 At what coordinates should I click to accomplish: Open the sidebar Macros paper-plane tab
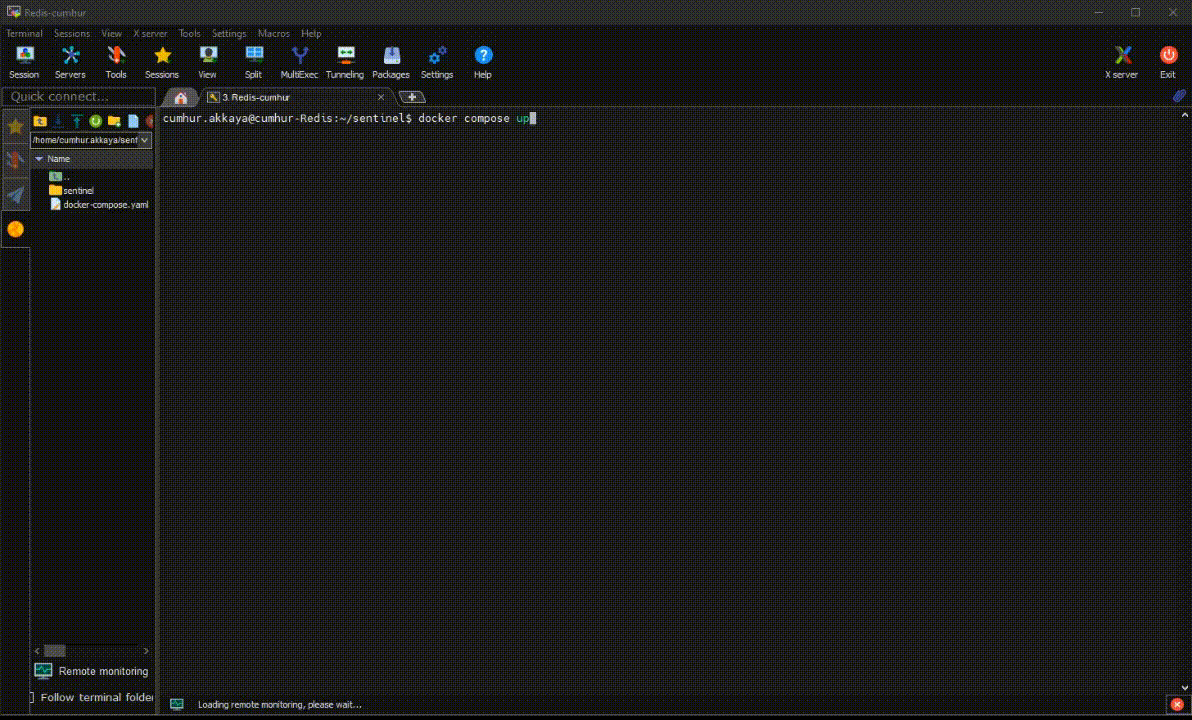pos(15,195)
